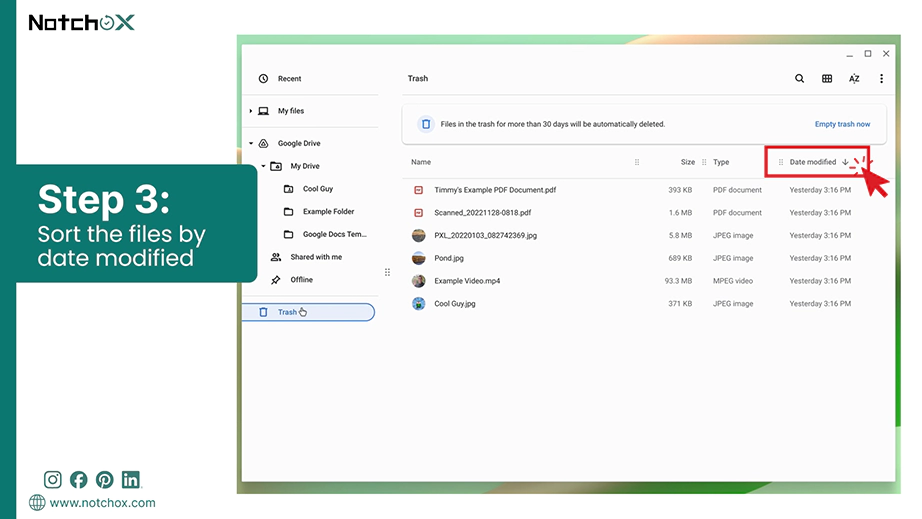Select file Pond.jpg

[449, 258]
